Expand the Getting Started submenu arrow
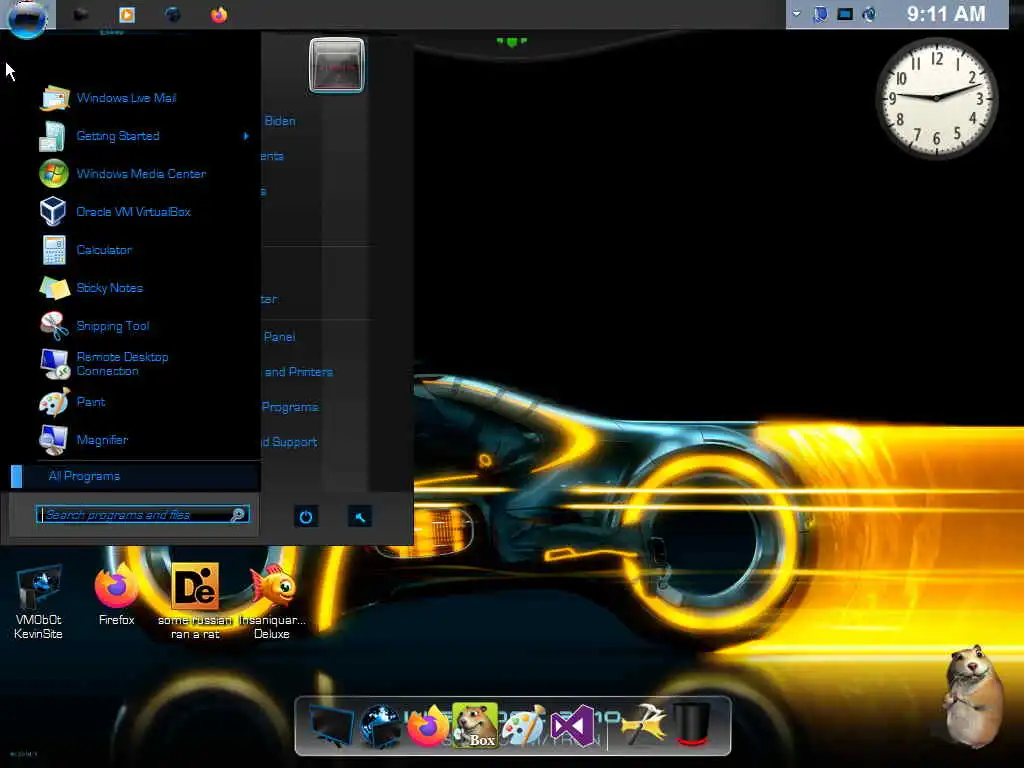Viewport: 1024px width, 768px height. point(246,136)
